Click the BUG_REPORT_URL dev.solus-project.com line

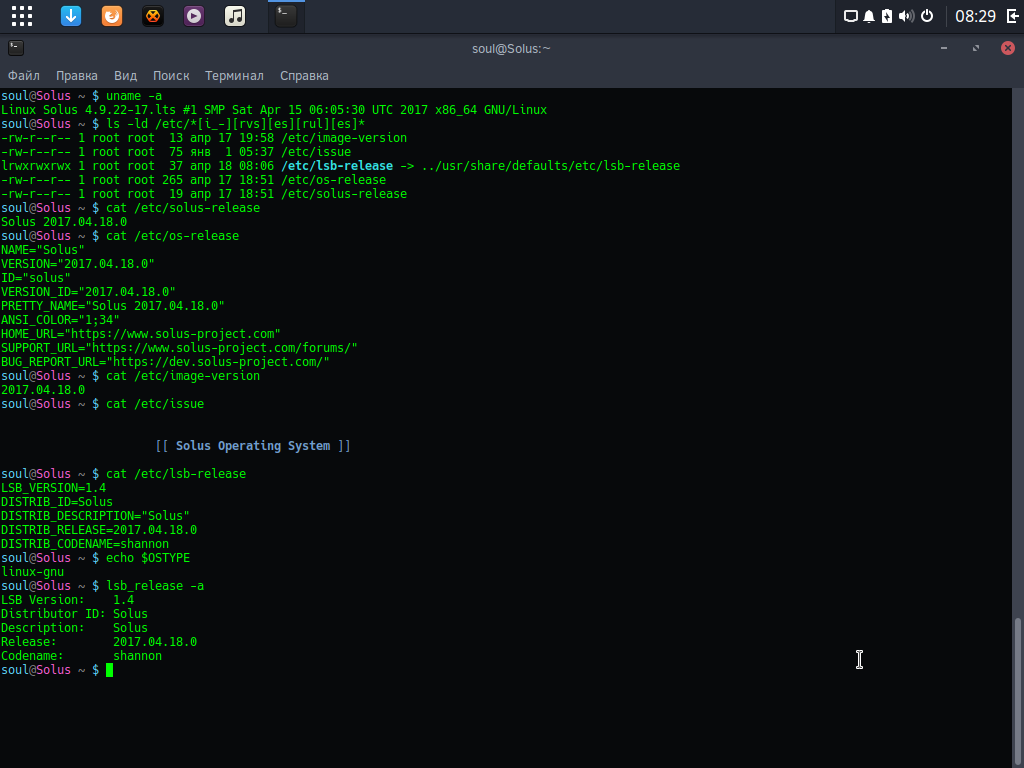coord(165,362)
